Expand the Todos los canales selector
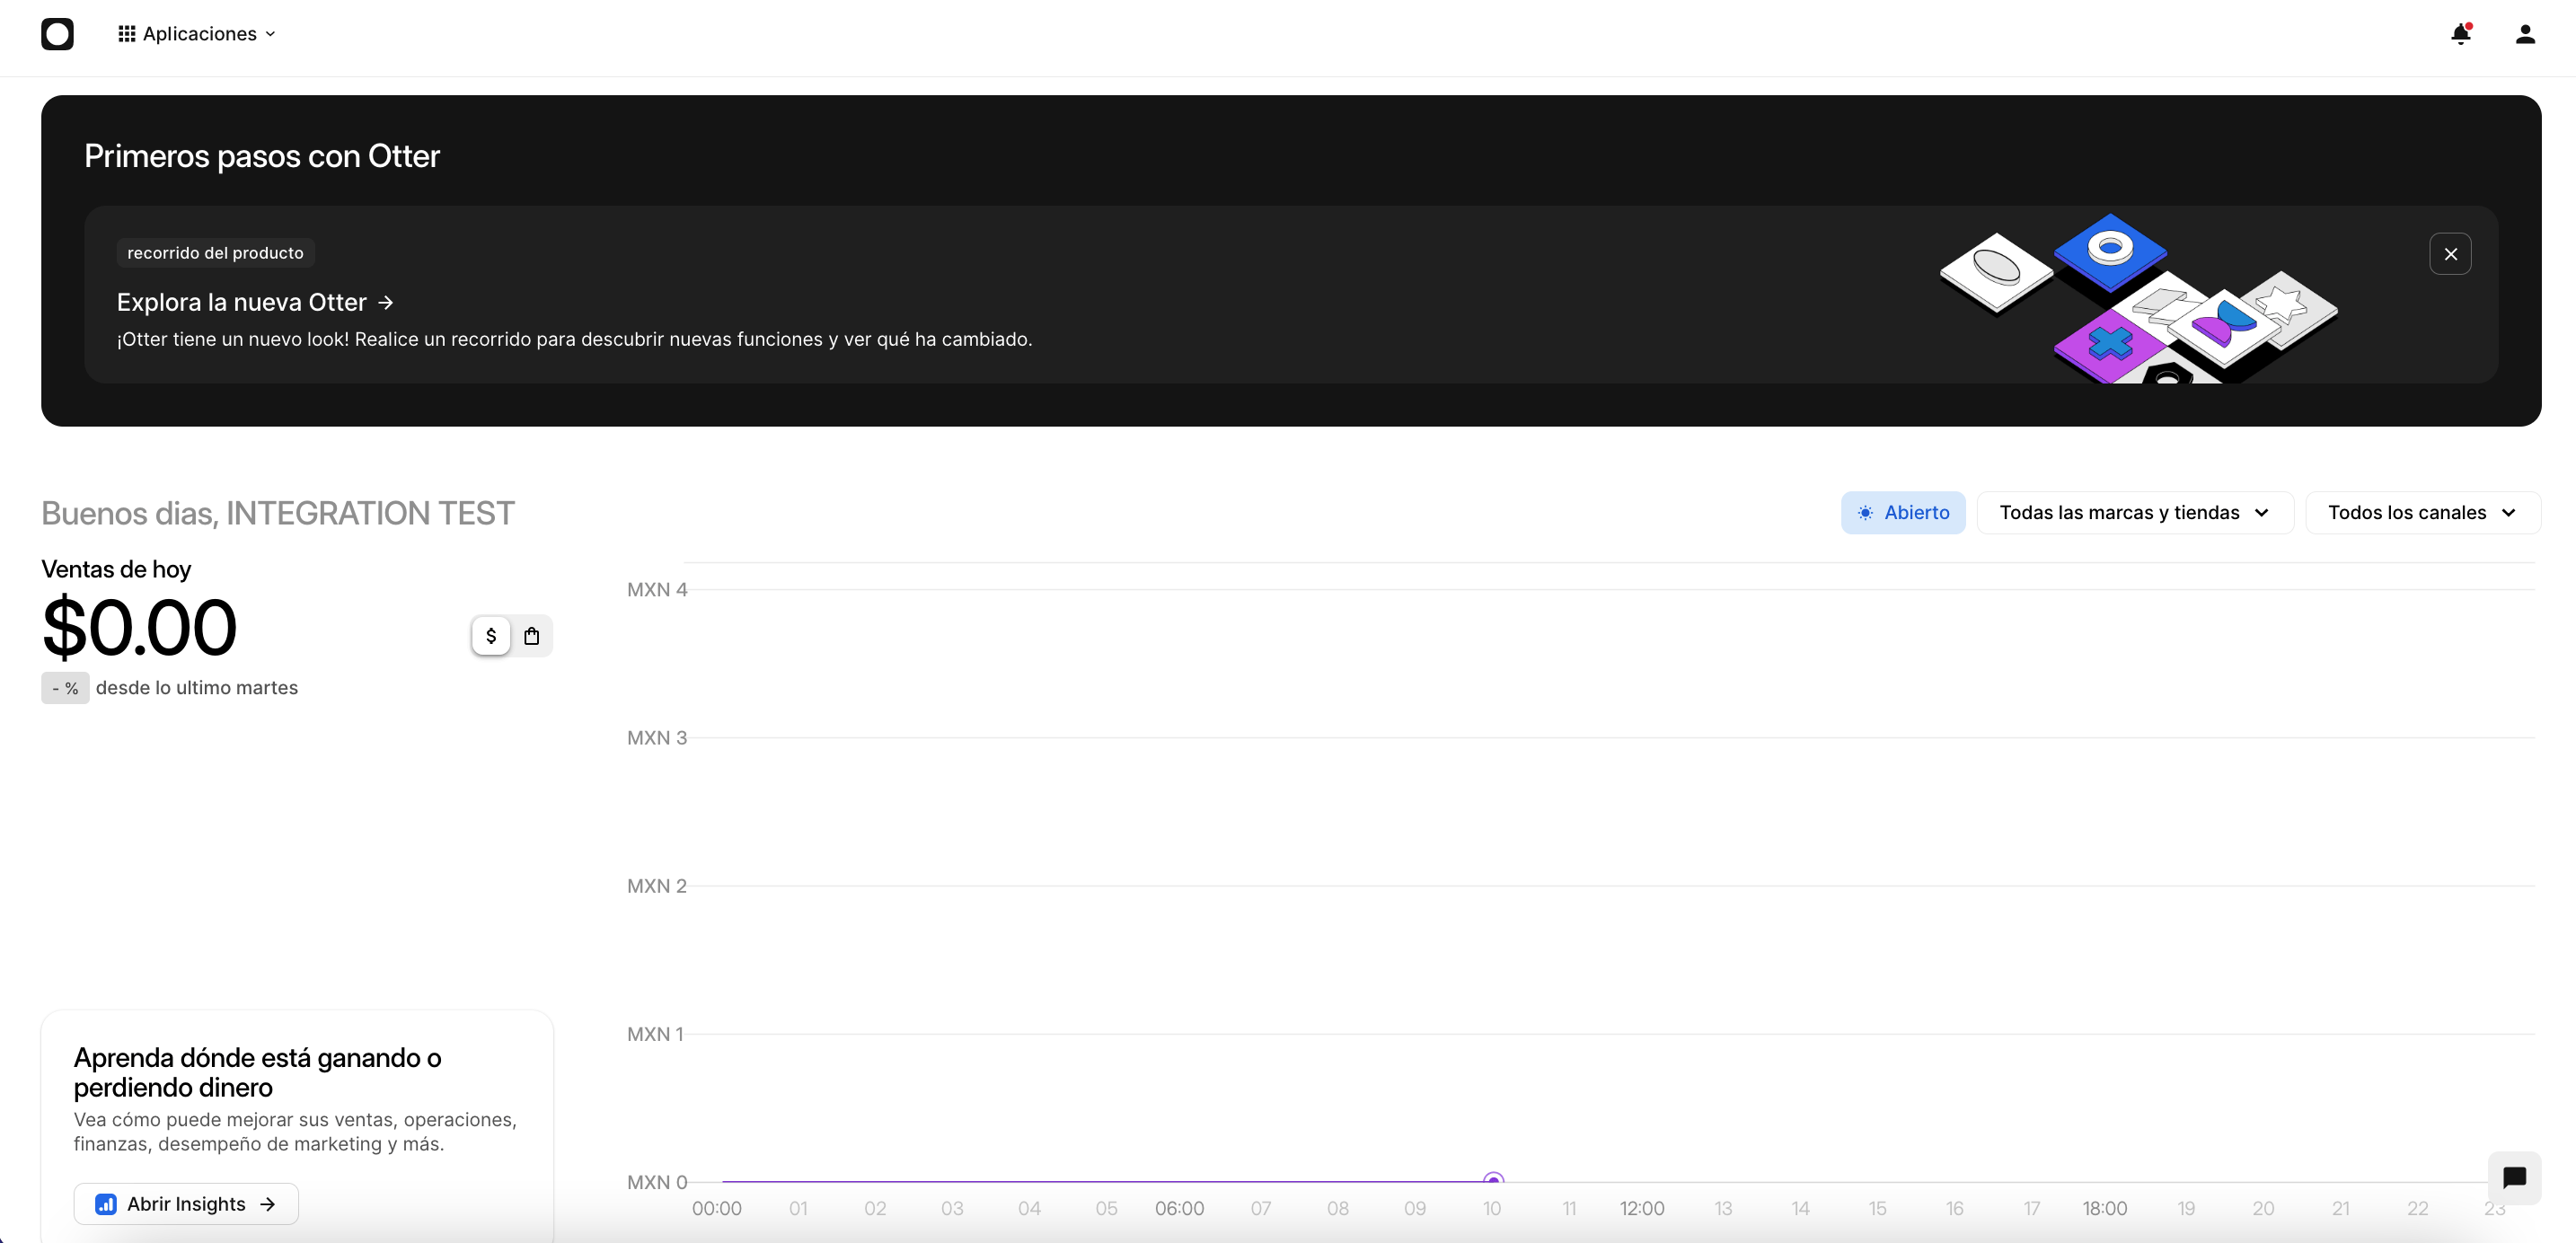The width and height of the screenshot is (2576, 1243). click(x=2422, y=512)
